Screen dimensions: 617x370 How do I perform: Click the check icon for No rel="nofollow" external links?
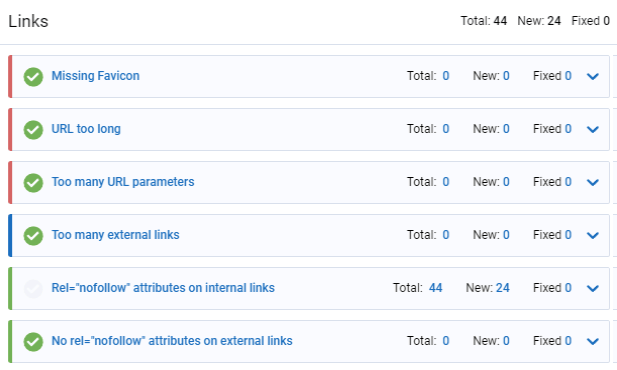click(x=33, y=342)
